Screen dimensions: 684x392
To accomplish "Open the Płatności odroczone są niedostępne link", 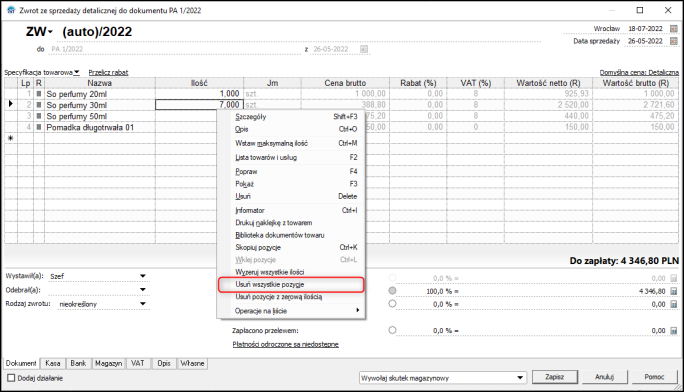I will point(285,344).
